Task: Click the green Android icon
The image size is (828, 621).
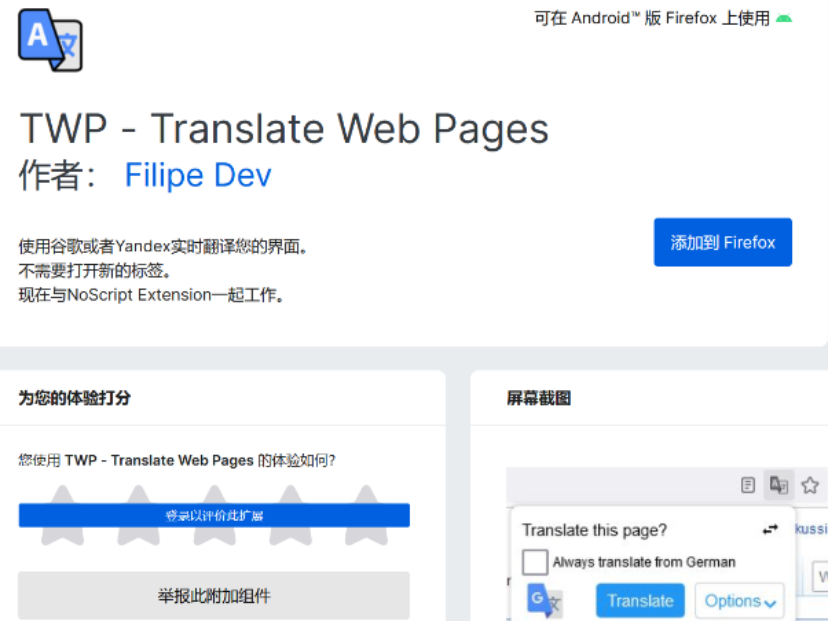Action: click(x=784, y=18)
